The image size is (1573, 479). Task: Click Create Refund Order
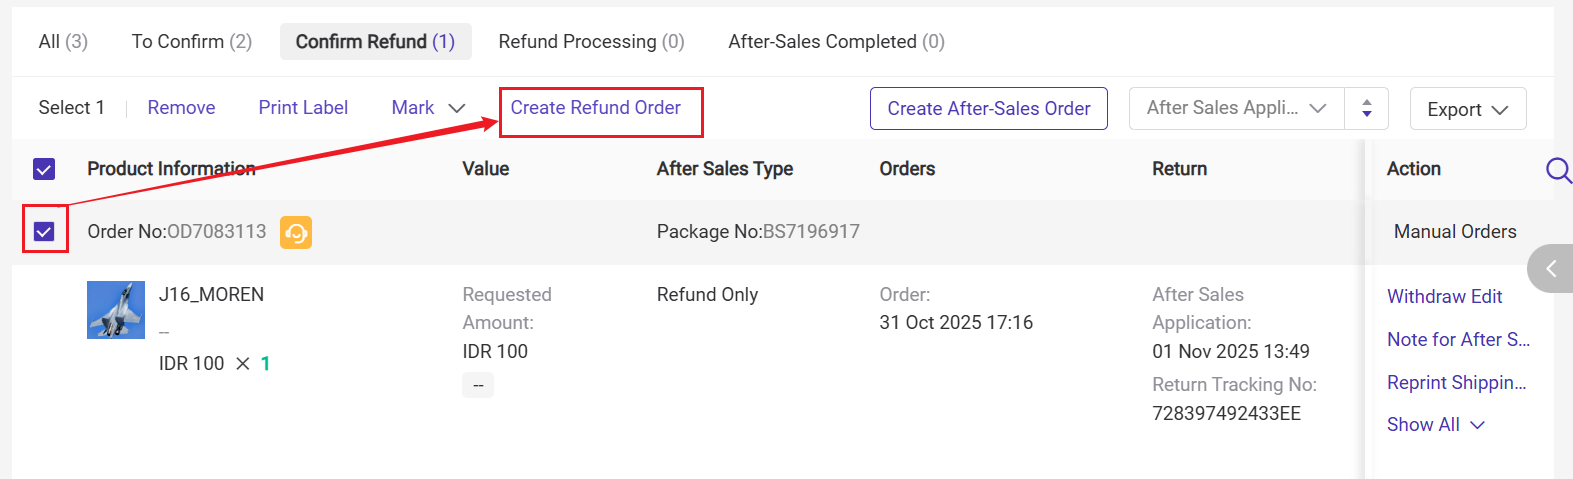pyautogui.click(x=596, y=108)
